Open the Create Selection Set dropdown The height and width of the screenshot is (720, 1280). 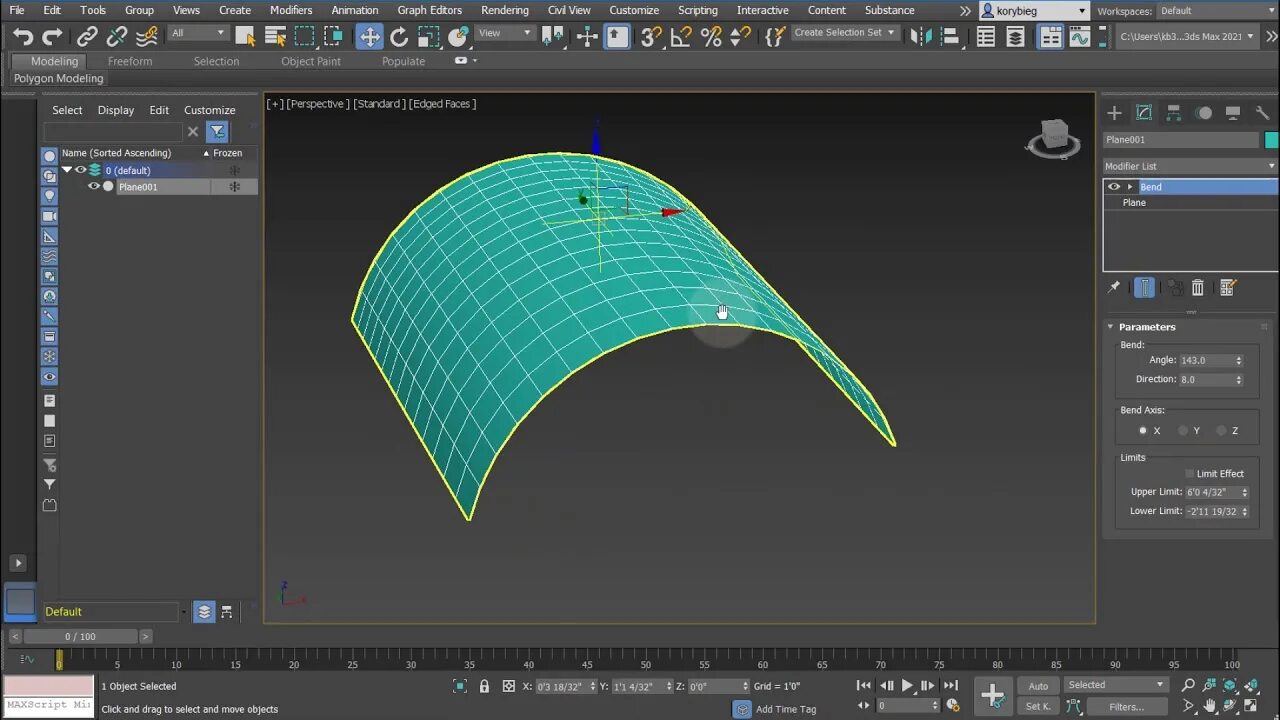coord(844,33)
